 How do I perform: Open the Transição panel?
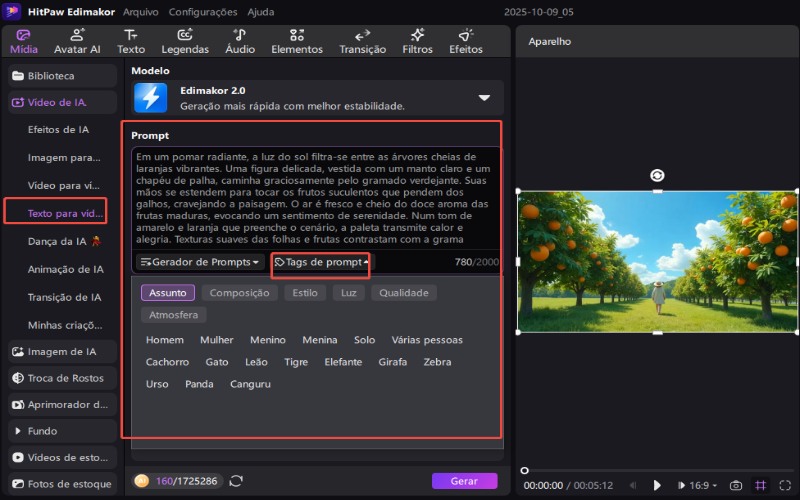point(362,42)
